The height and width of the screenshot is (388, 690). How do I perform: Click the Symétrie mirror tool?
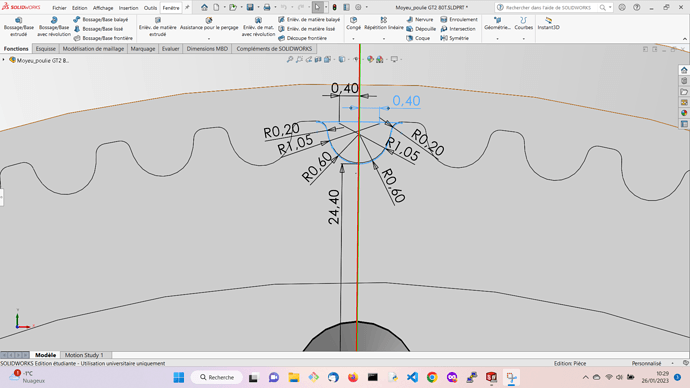point(455,38)
